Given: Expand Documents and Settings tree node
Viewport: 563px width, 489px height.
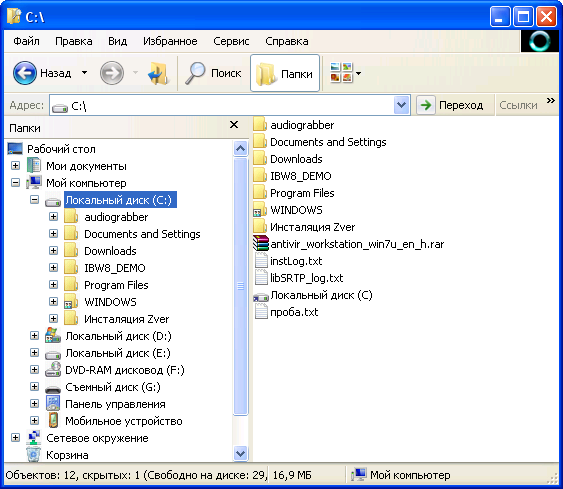Looking at the screenshot, I should point(53,234).
